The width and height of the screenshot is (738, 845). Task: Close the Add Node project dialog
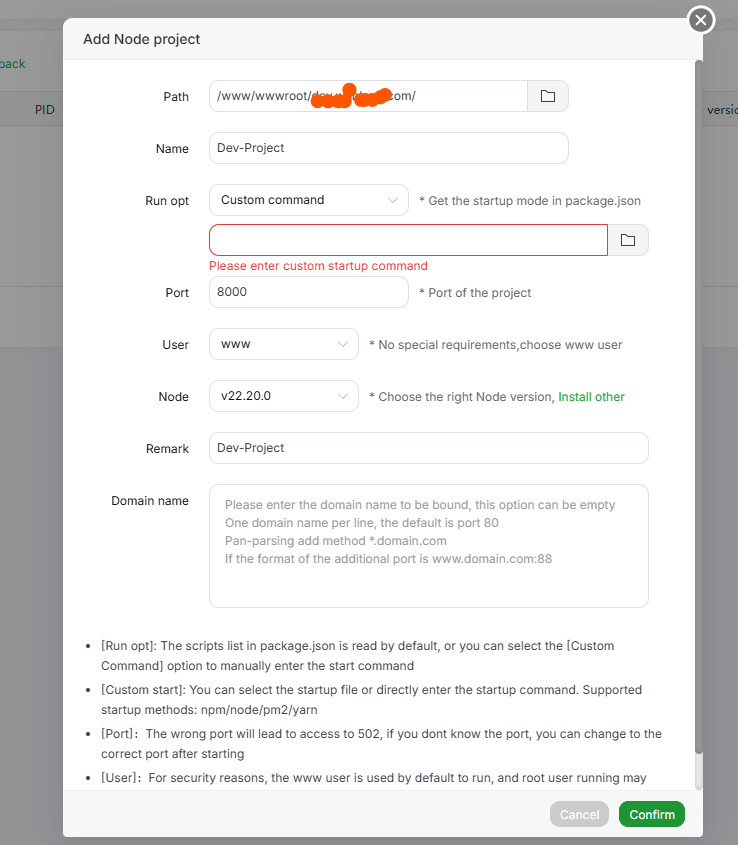click(x=701, y=19)
